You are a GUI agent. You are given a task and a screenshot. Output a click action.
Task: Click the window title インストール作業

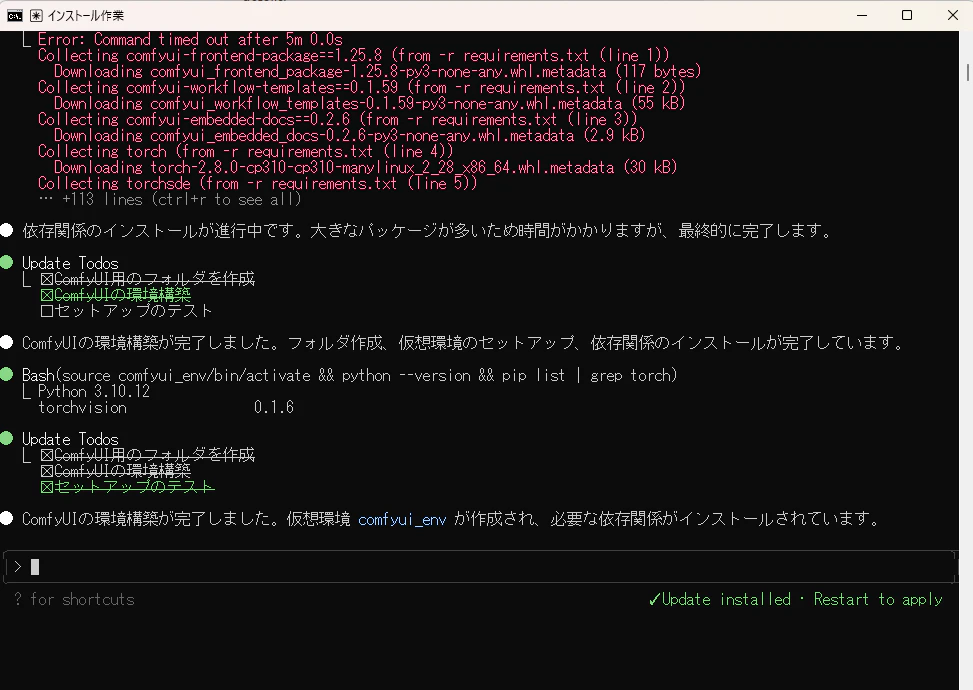coord(86,16)
